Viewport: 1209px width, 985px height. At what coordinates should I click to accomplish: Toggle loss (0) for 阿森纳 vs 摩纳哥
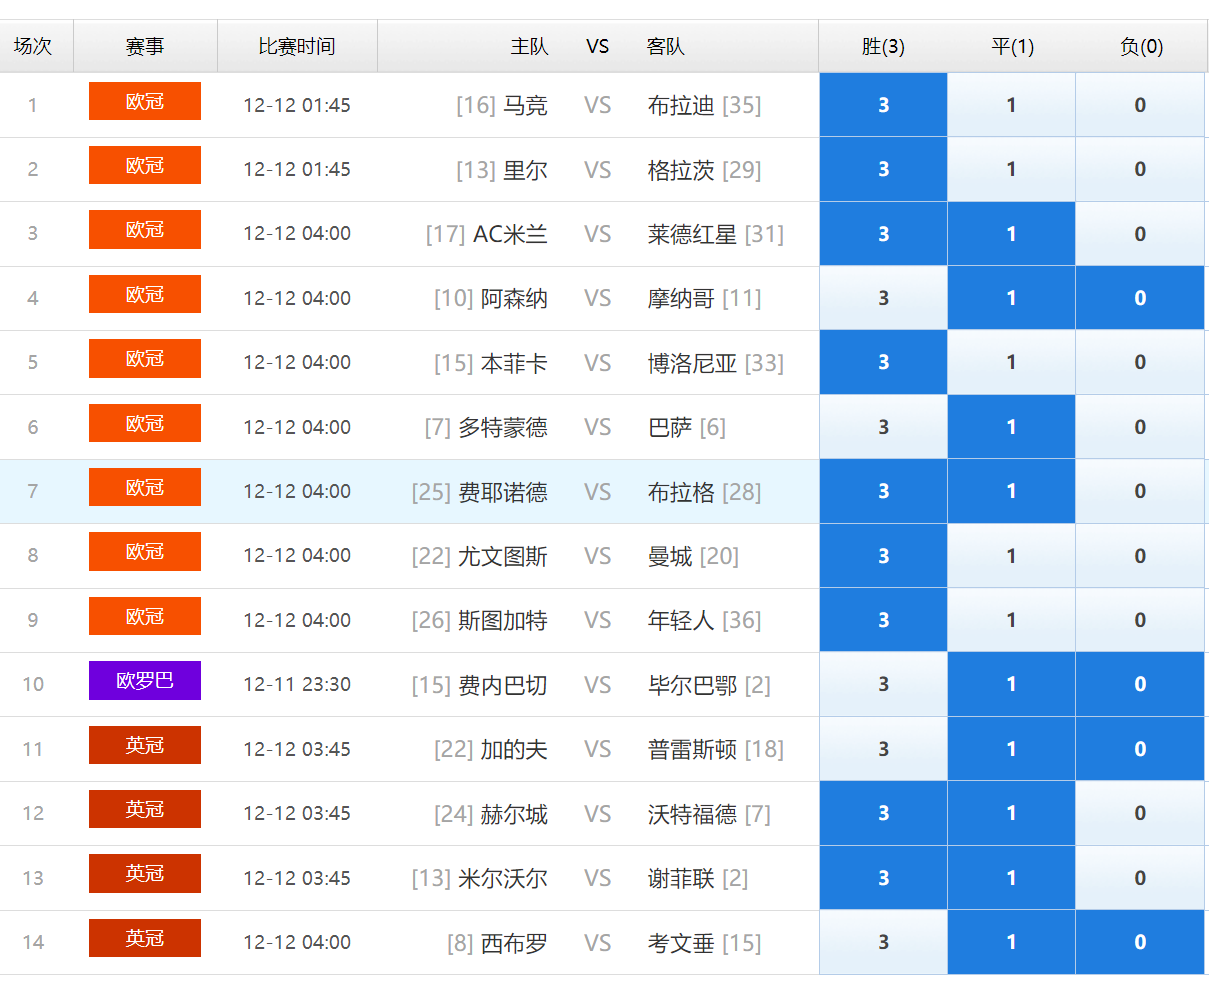[x=1140, y=298]
